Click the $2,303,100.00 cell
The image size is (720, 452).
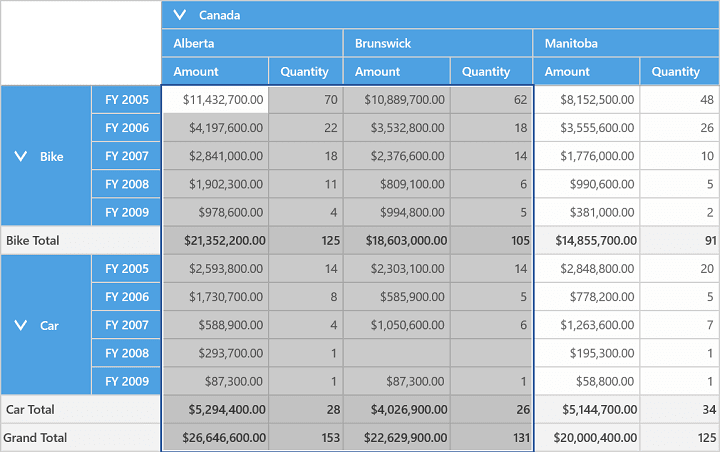tap(397, 269)
